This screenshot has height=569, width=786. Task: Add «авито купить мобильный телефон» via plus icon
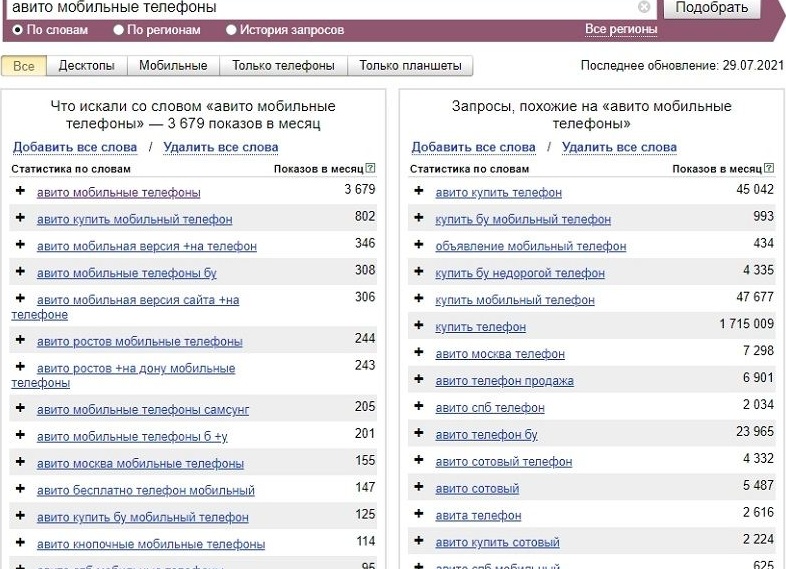pyautogui.click(x=20, y=218)
